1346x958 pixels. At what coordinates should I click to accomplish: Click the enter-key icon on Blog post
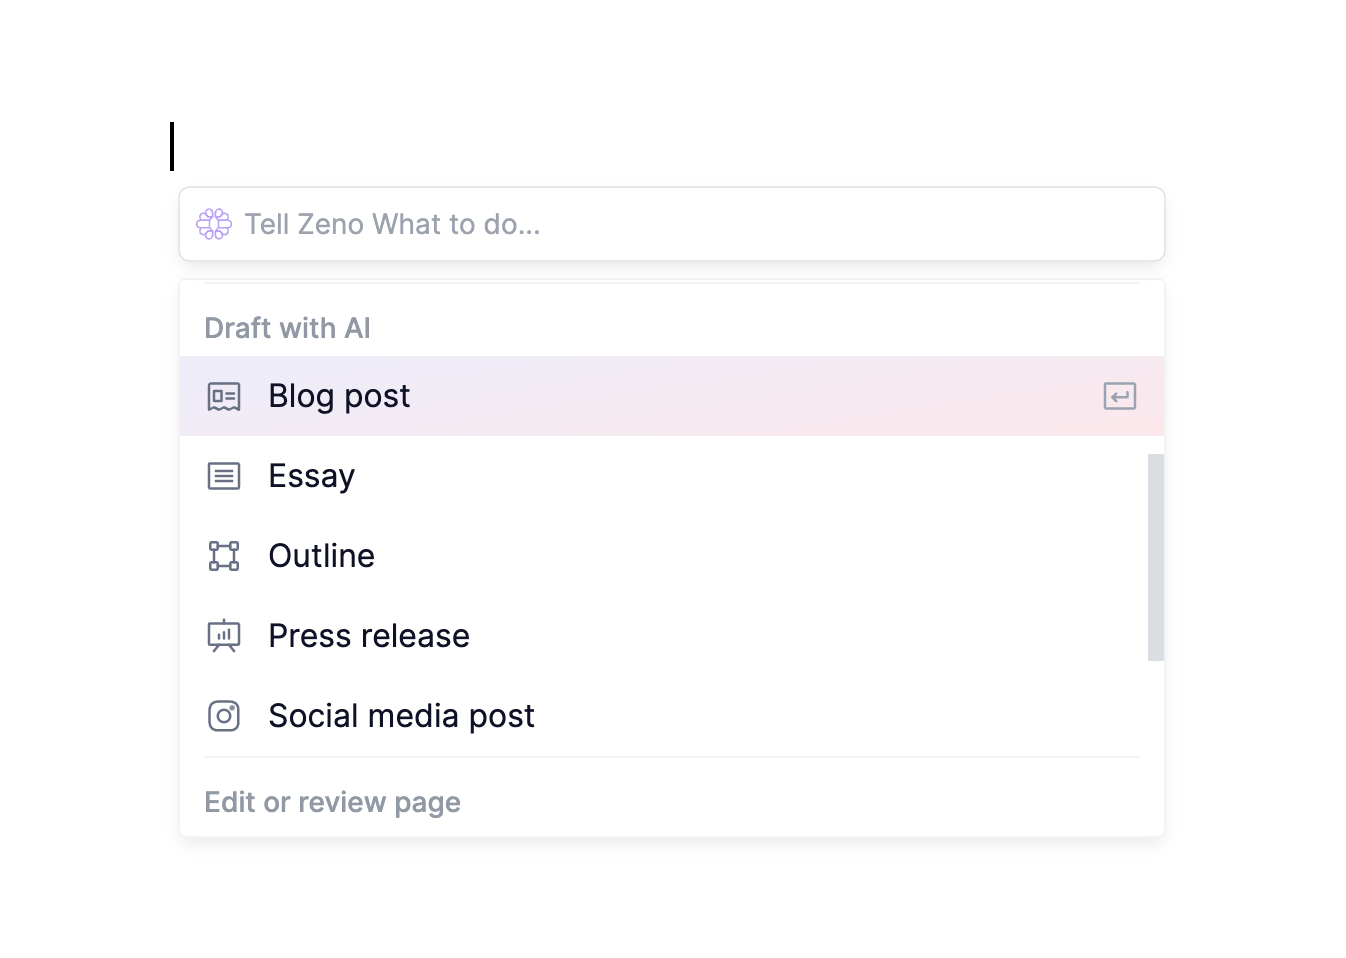1120,397
